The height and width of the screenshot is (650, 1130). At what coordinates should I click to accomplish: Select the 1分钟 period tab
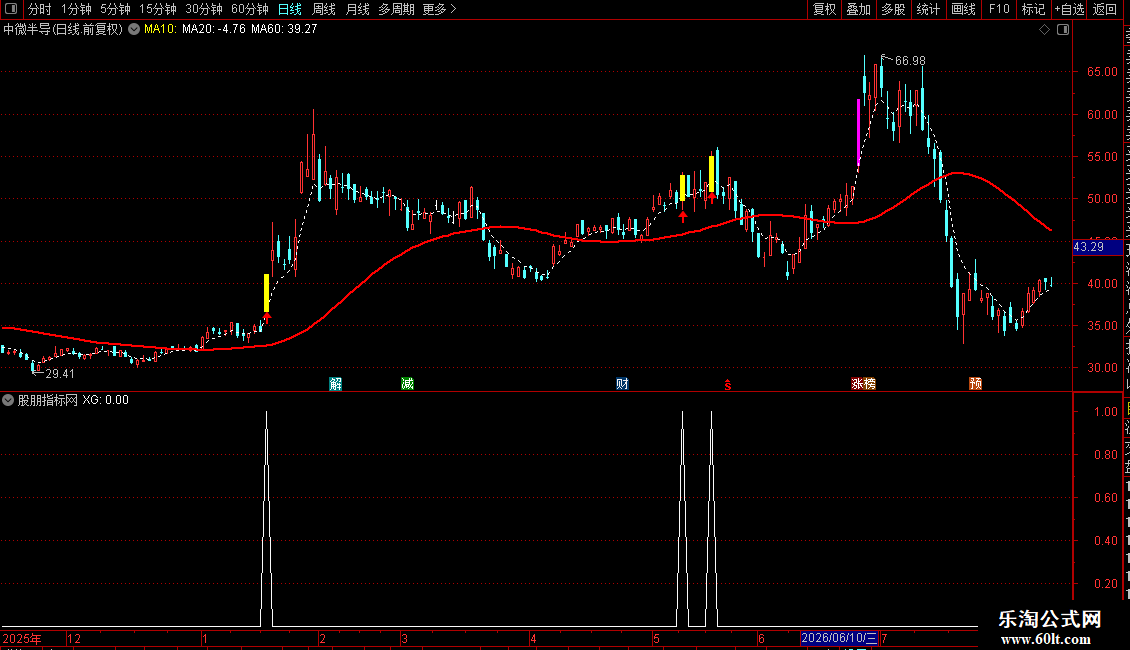[76, 9]
